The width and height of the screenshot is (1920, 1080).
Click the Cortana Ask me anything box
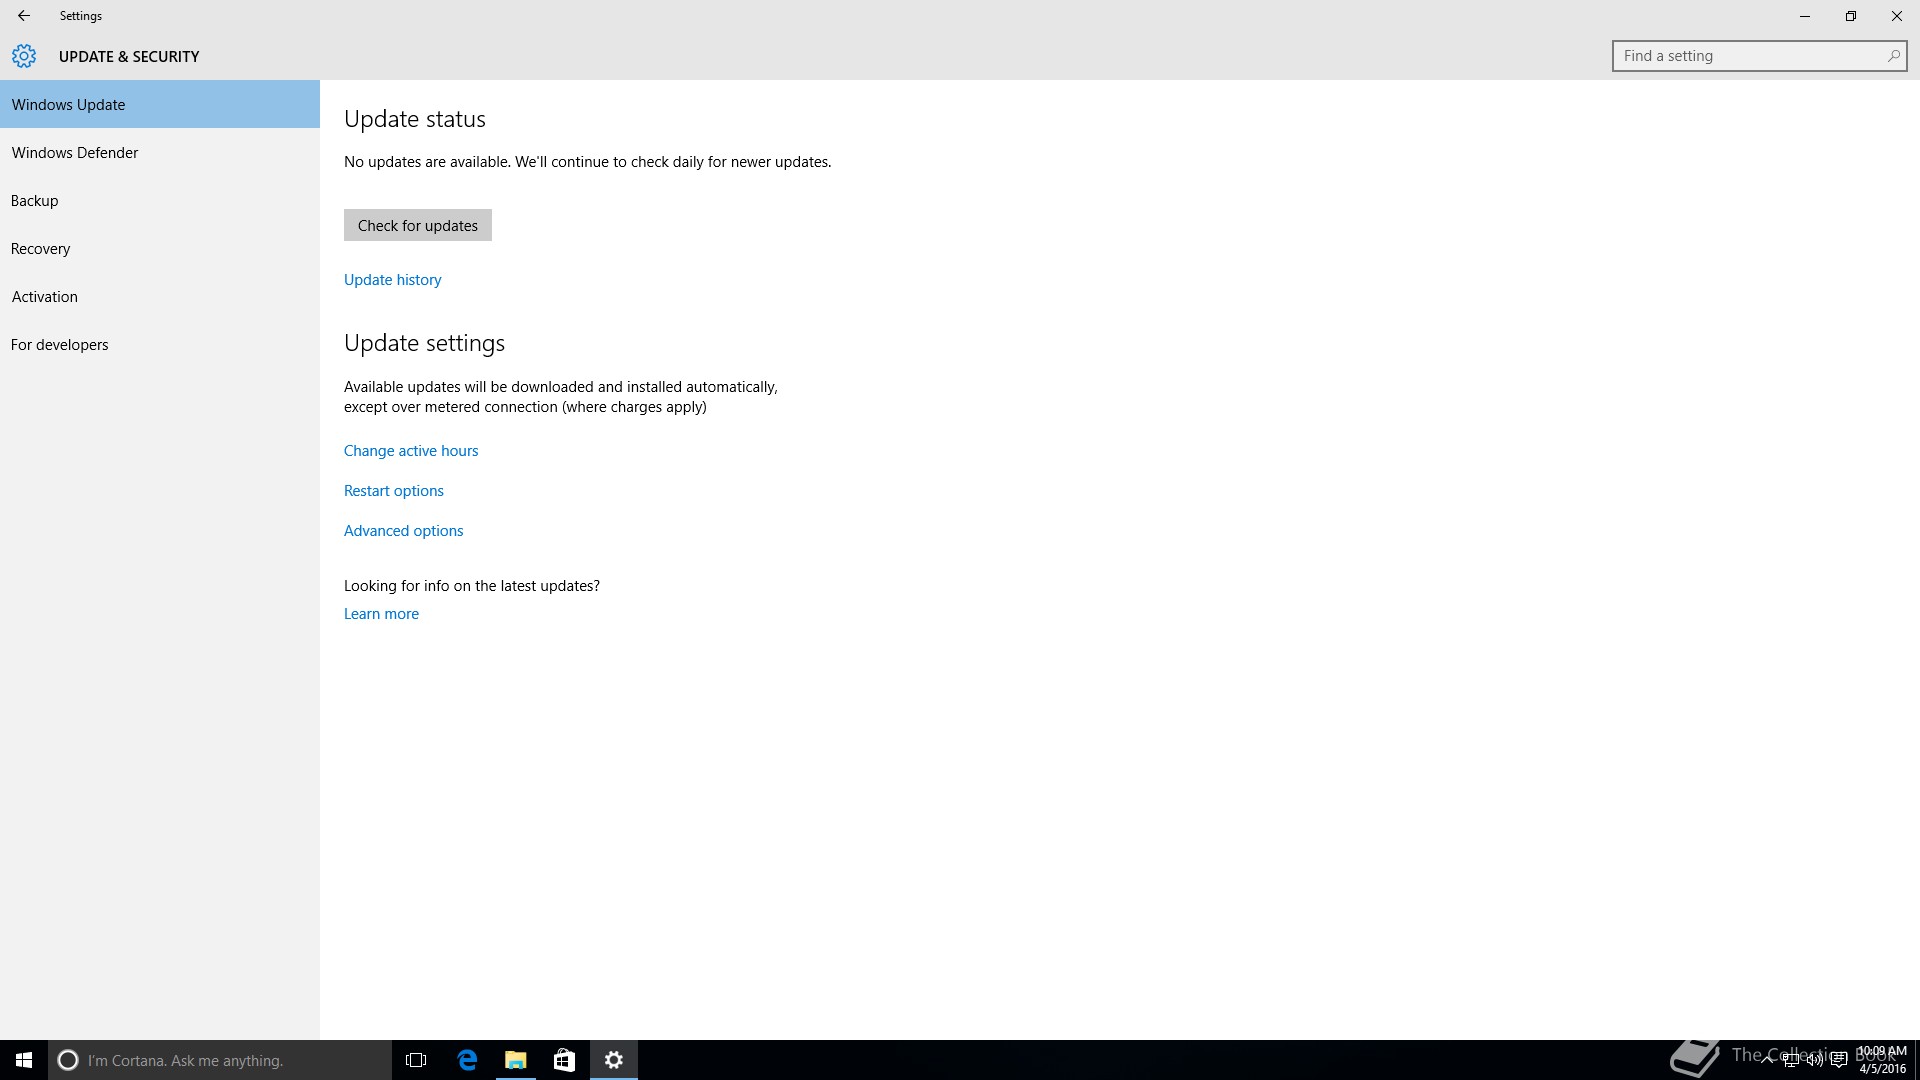(x=220, y=1060)
